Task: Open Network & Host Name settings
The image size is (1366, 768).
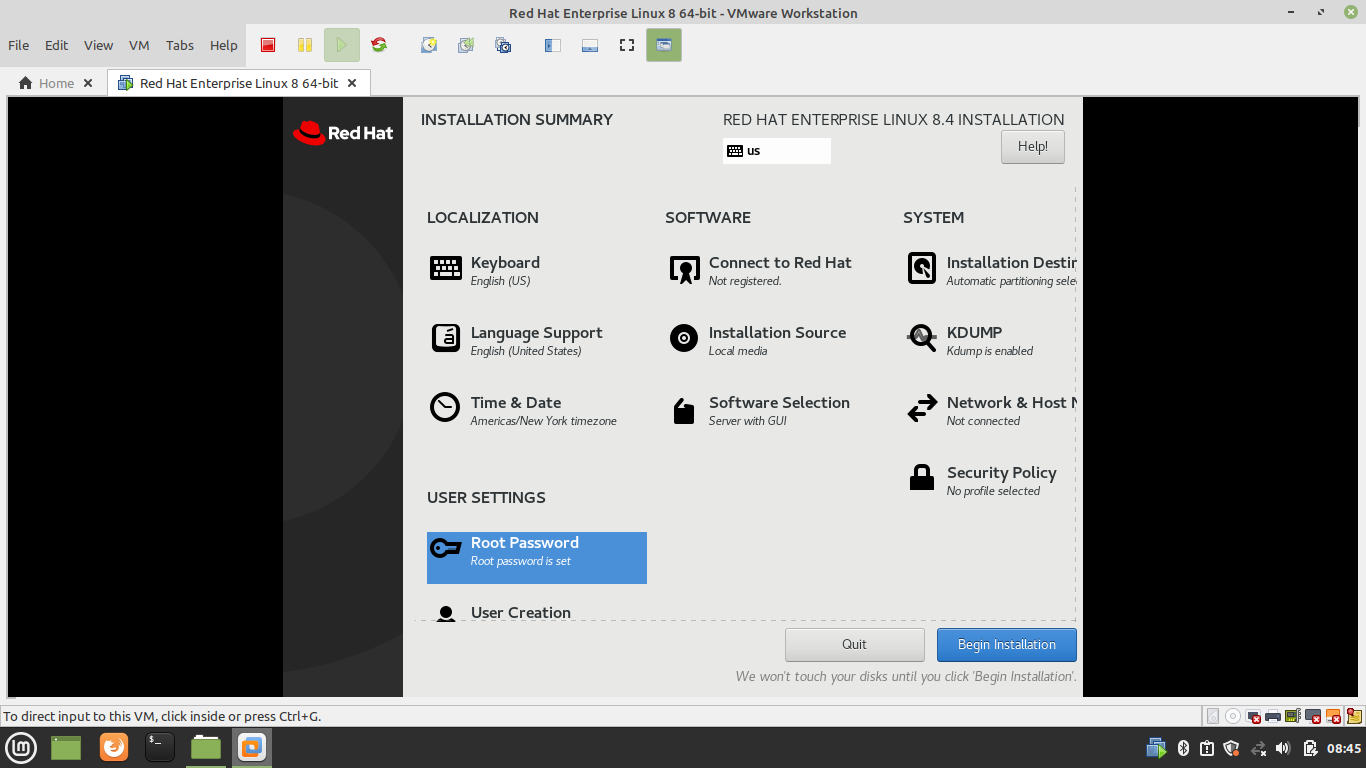Action: coord(990,410)
